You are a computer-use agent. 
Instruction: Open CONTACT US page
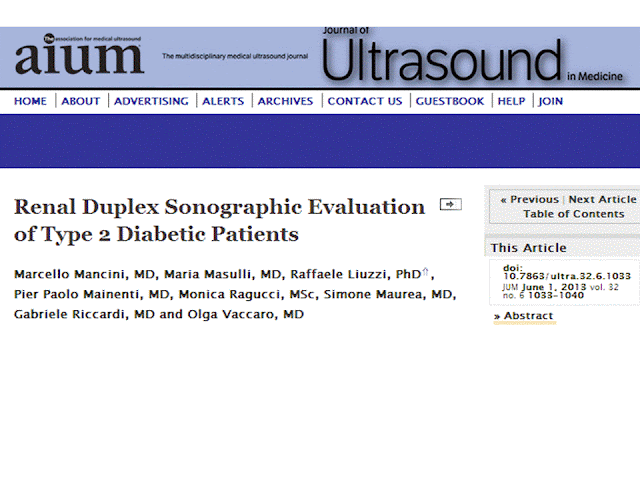[365, 101]
